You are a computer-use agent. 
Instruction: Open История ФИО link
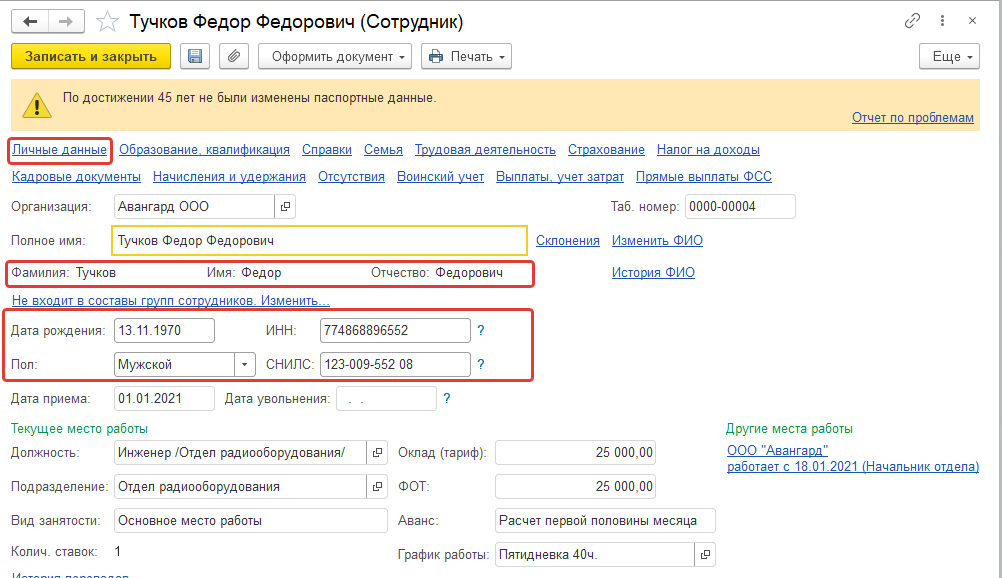[x=653, y=273]
